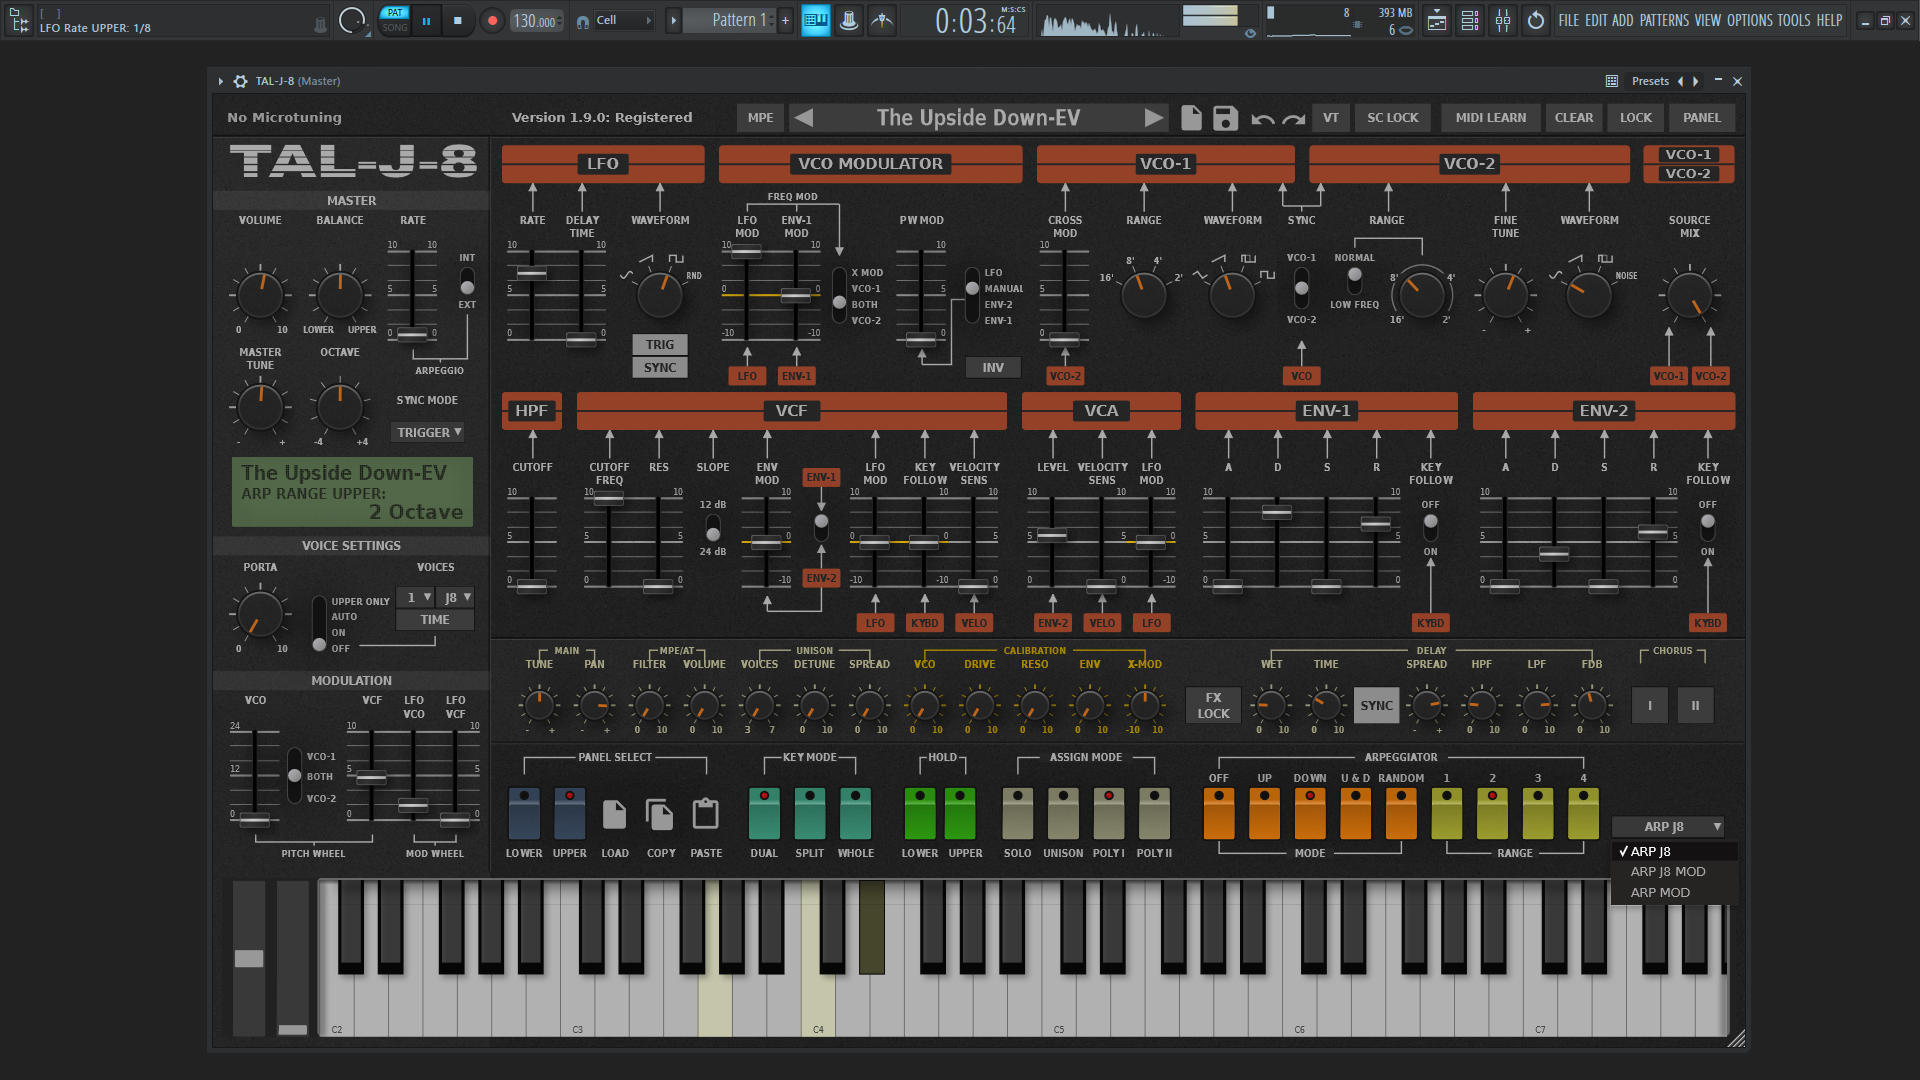Click the panel Copy icon
Viewport: 1920px width, 1080px height.
click(660, 815)
